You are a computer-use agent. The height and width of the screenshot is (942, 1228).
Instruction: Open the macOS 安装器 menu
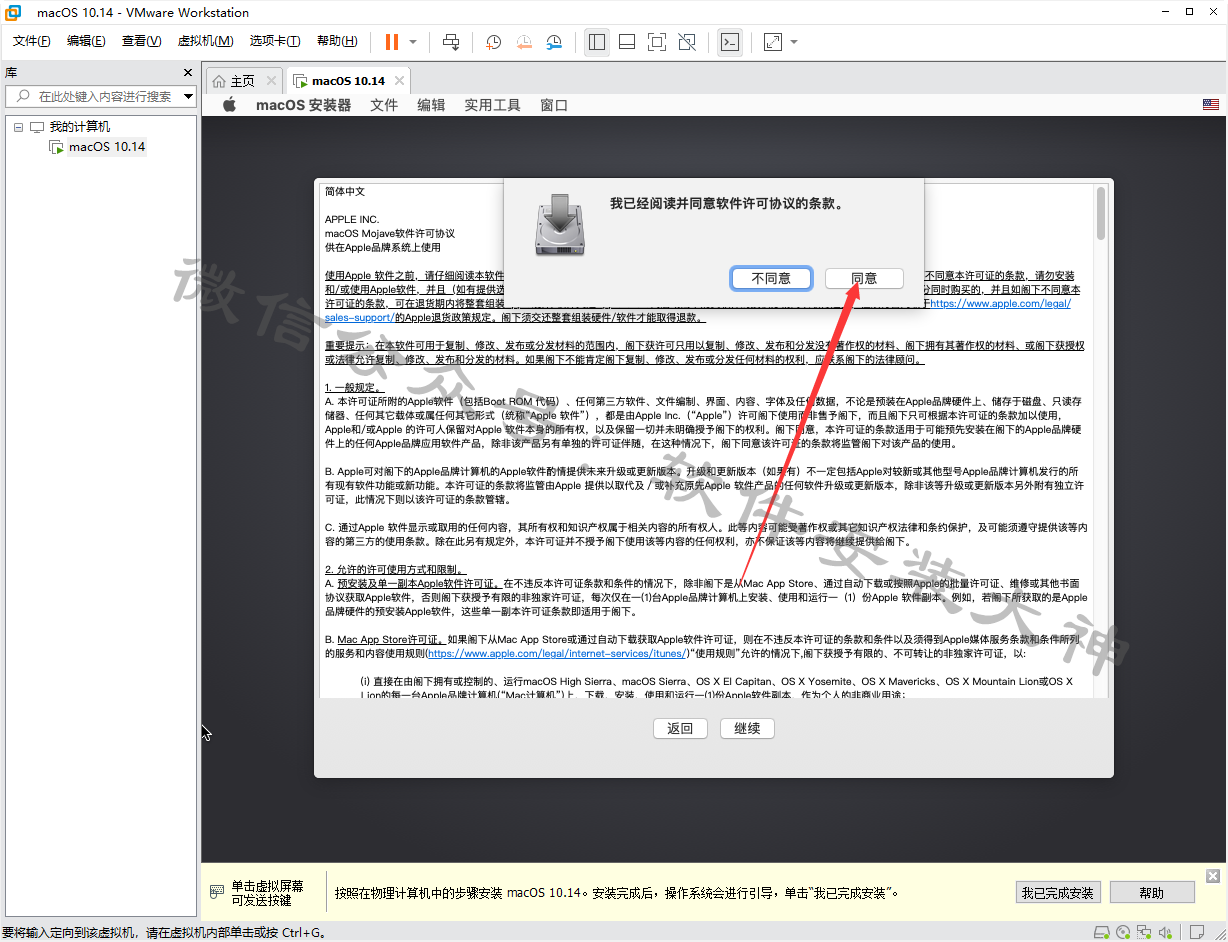point(303,105)
